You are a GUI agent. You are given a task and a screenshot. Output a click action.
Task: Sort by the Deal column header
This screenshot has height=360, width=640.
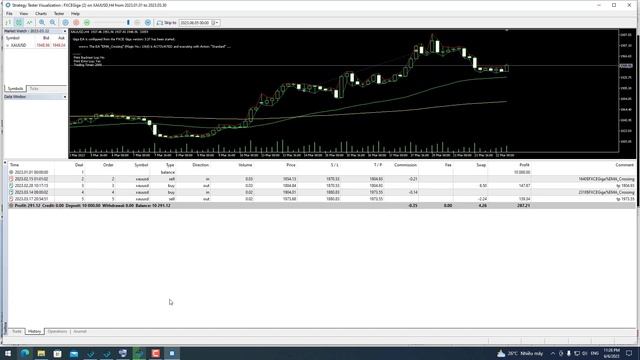pos(79,165)
